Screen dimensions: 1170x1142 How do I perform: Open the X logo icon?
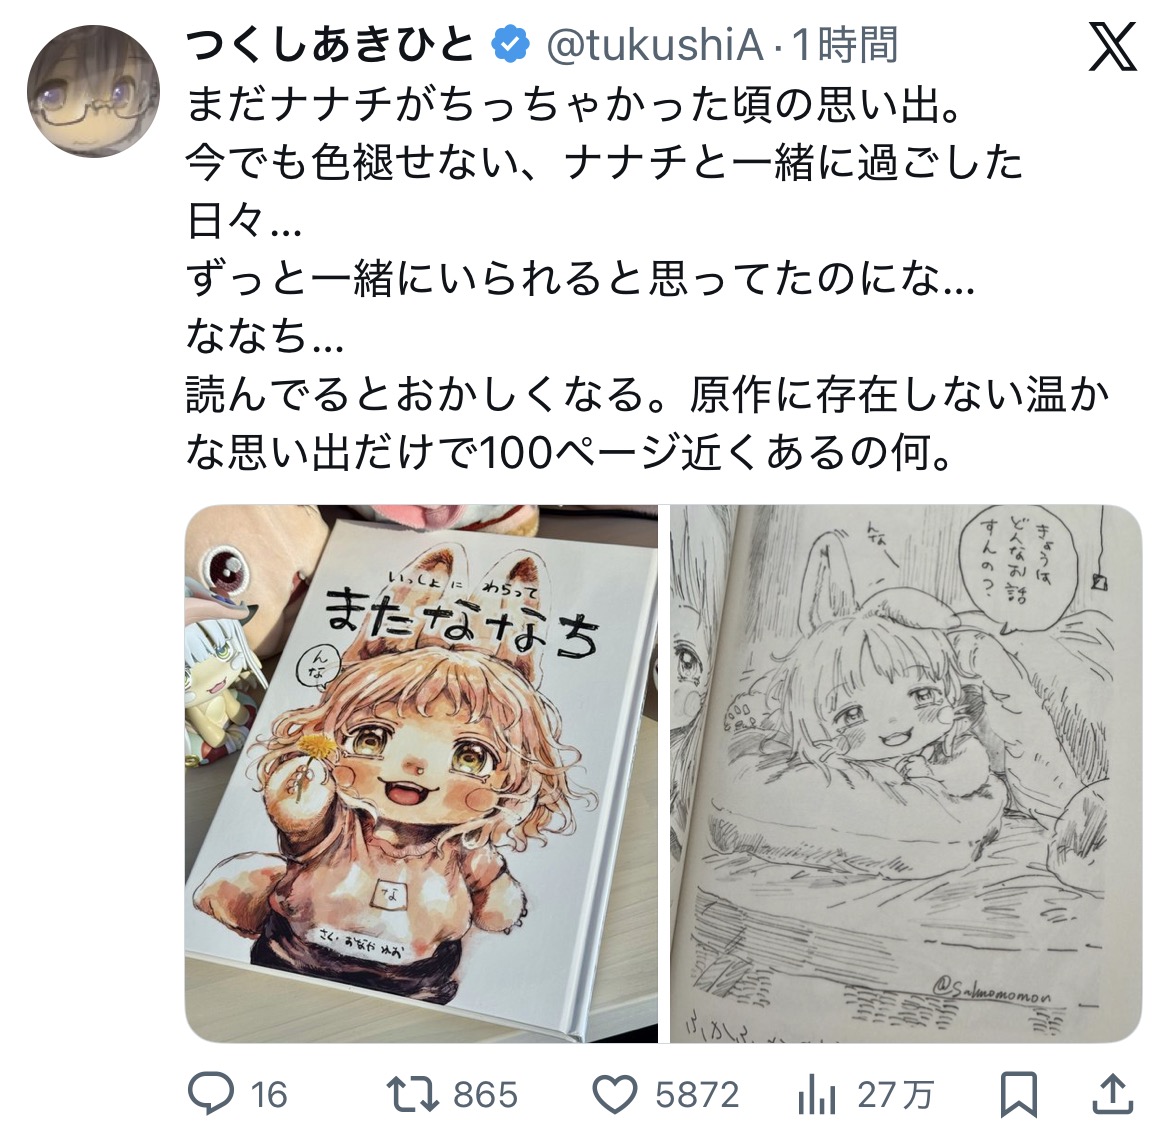[1112, 46]
